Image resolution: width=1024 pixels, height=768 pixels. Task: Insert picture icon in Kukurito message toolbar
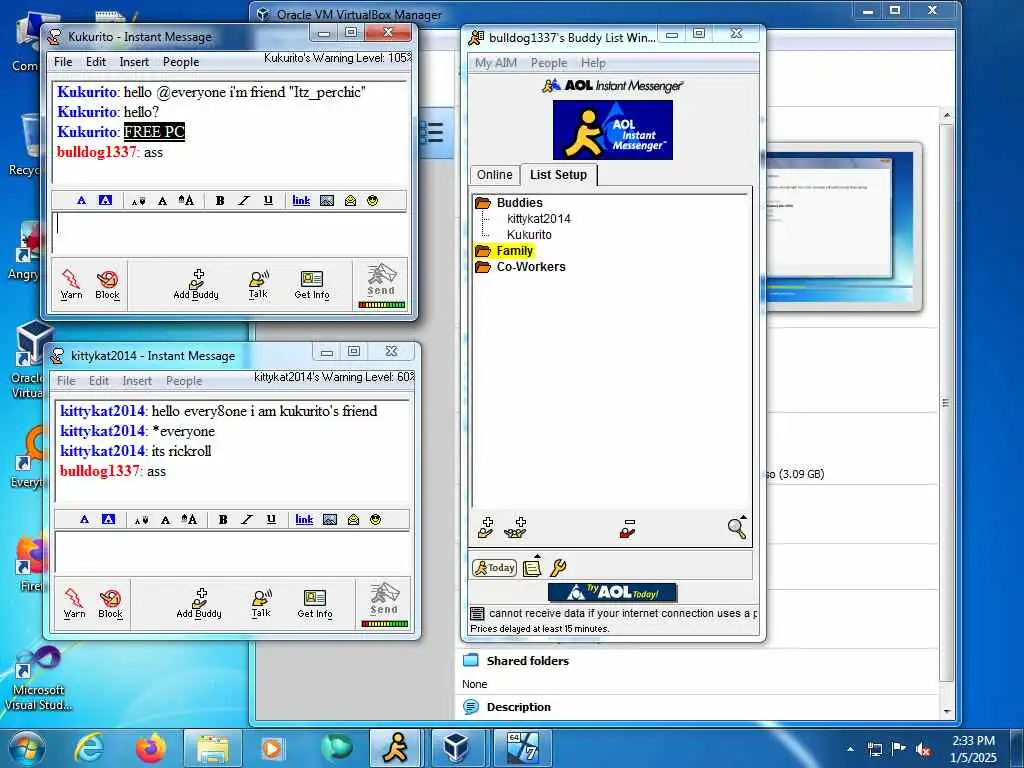(327, 200)
